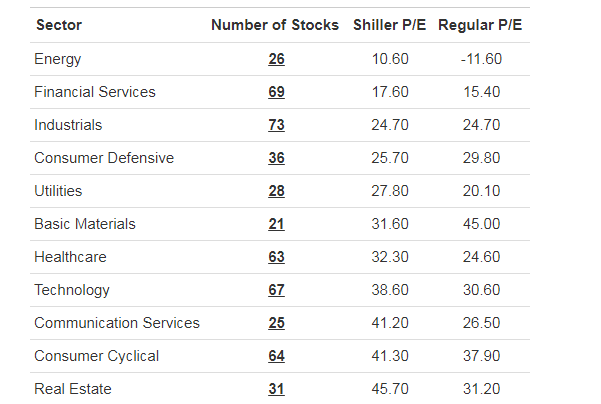Click Energy's Regular P/E value -11.60
Screen dimensions: 601x404
(481, 59)
